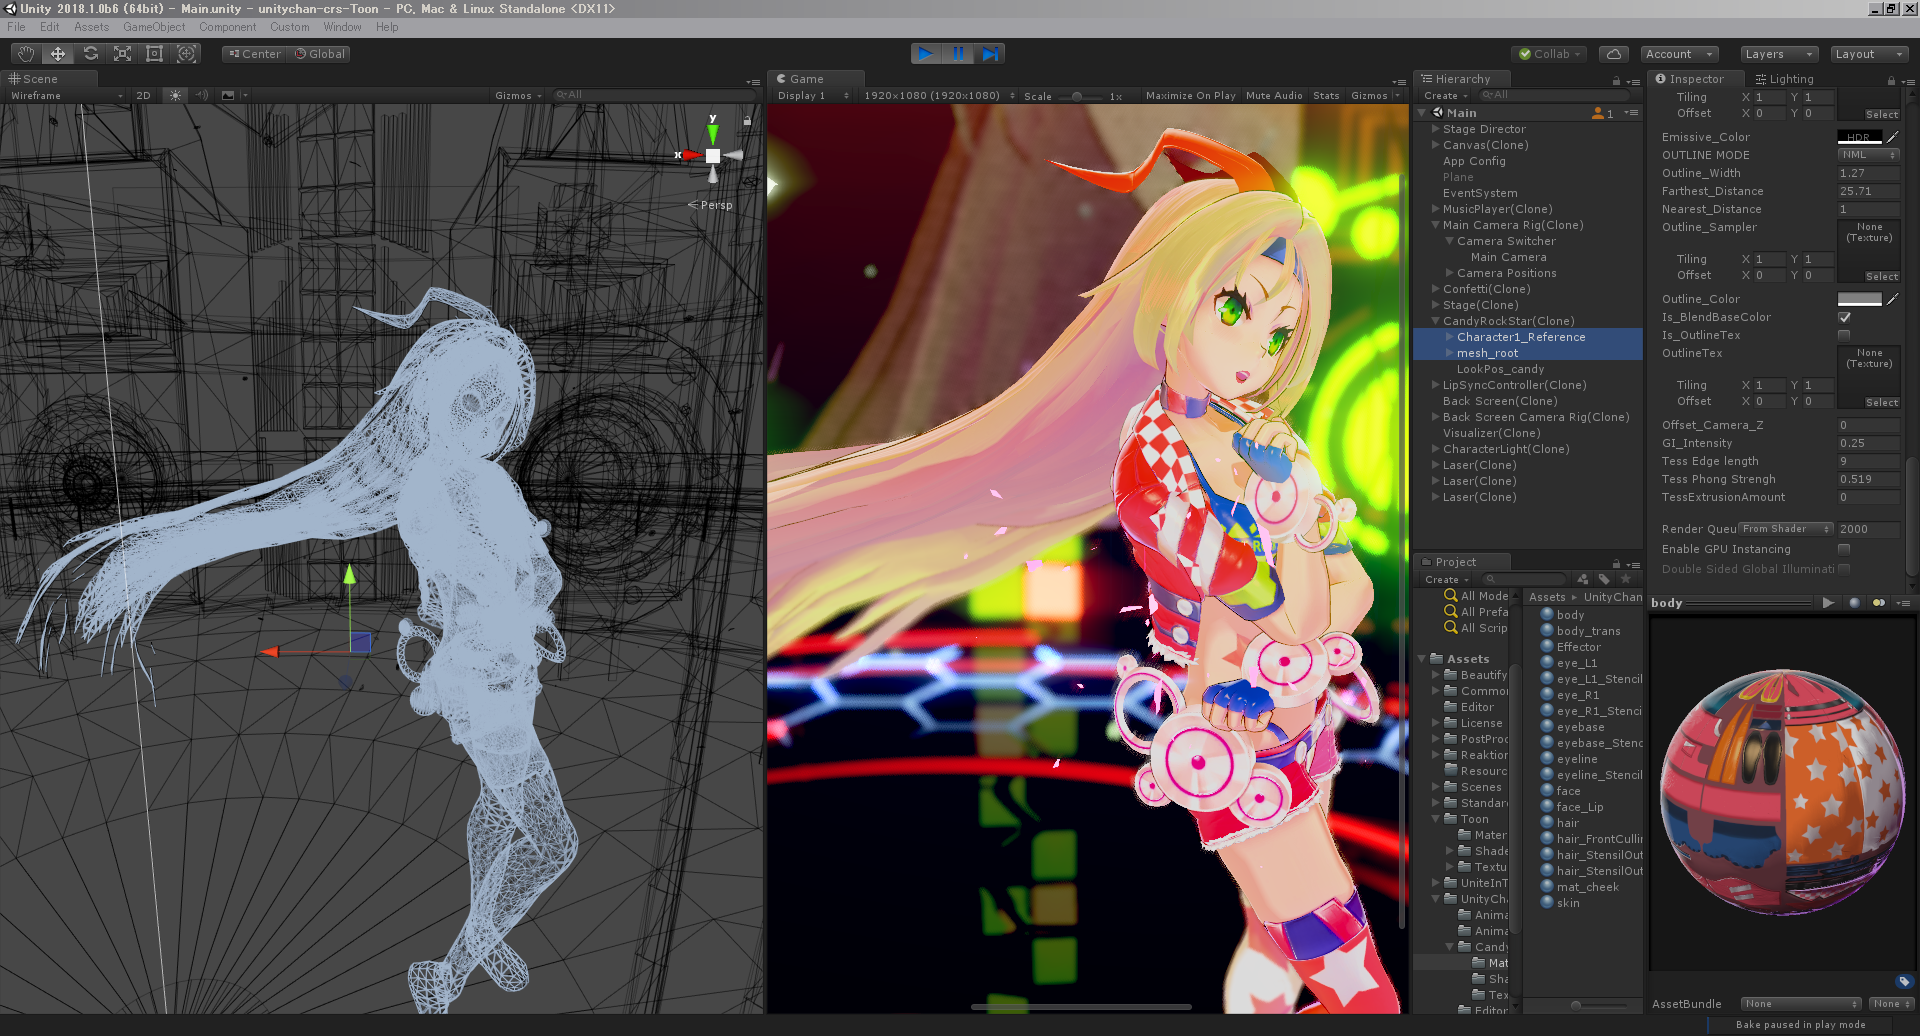This screenshot has width=1920, height=1036.
Task: Click Create in the Hierarchy panel
Action: tap(1445, 96)
